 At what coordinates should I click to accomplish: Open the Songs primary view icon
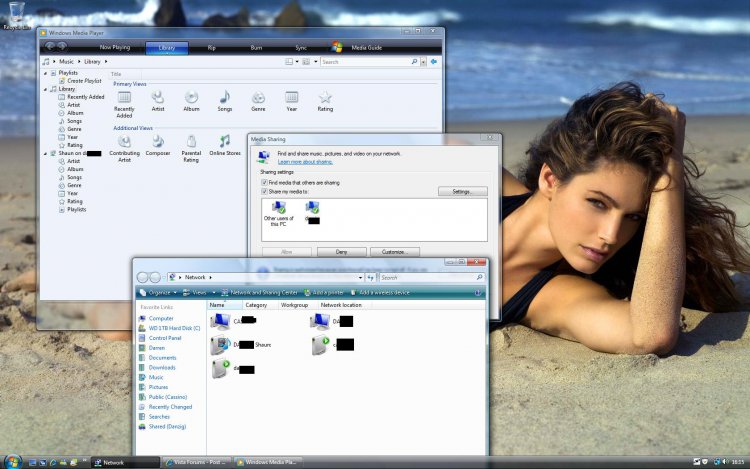(x=225, y=97)
